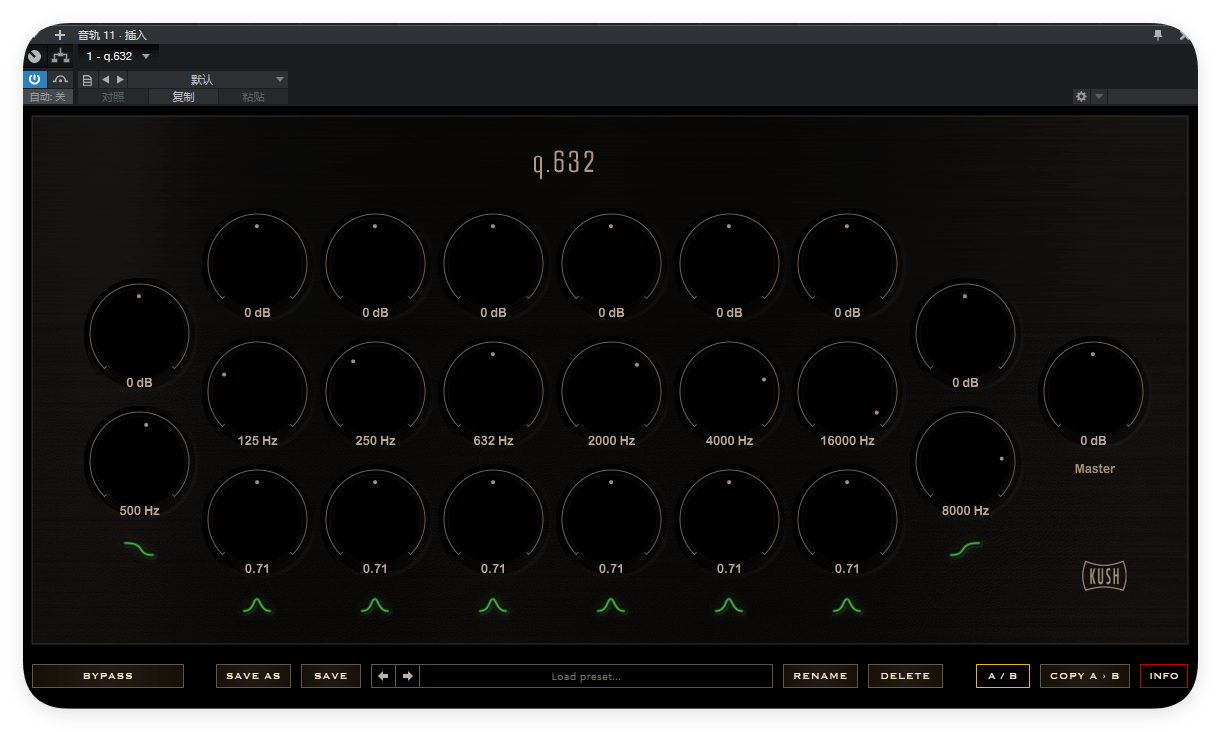The width and height of the screenshot is (1221, 732).
Task: Click the 125 Hz frequency knob
Action: [x=257, y=390]
